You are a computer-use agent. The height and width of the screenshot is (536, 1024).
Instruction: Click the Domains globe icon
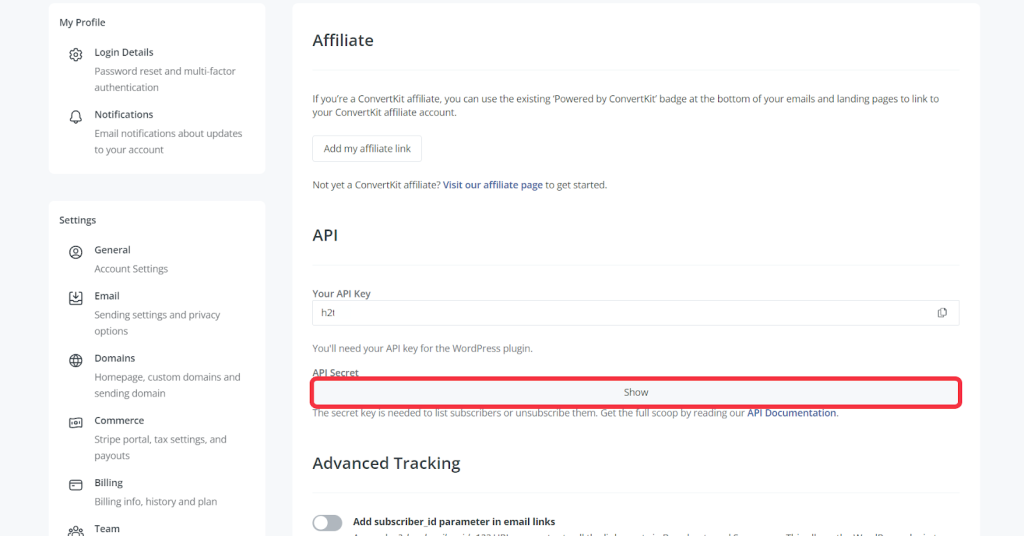[x=76, y=360]
